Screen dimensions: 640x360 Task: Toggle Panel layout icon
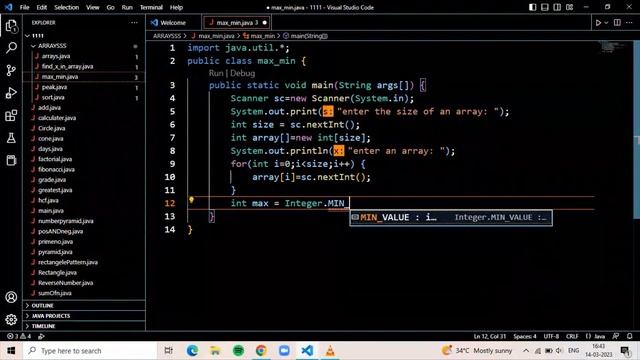coord(545,7)
